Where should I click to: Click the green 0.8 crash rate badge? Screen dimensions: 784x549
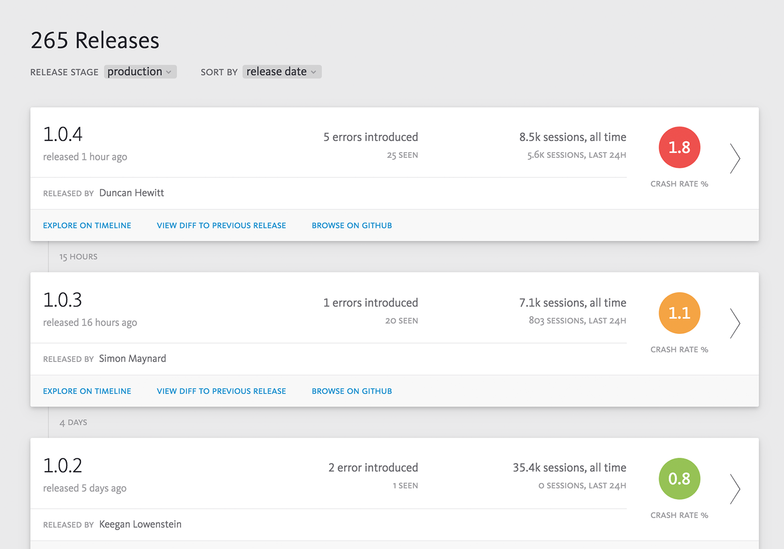point(679,478)
